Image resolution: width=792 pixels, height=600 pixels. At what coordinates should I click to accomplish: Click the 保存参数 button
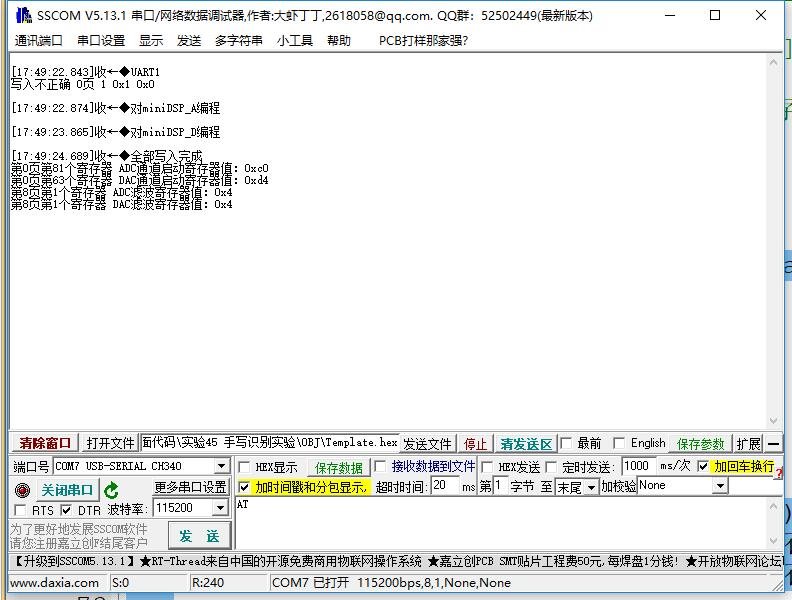click(x=701, y=444)
